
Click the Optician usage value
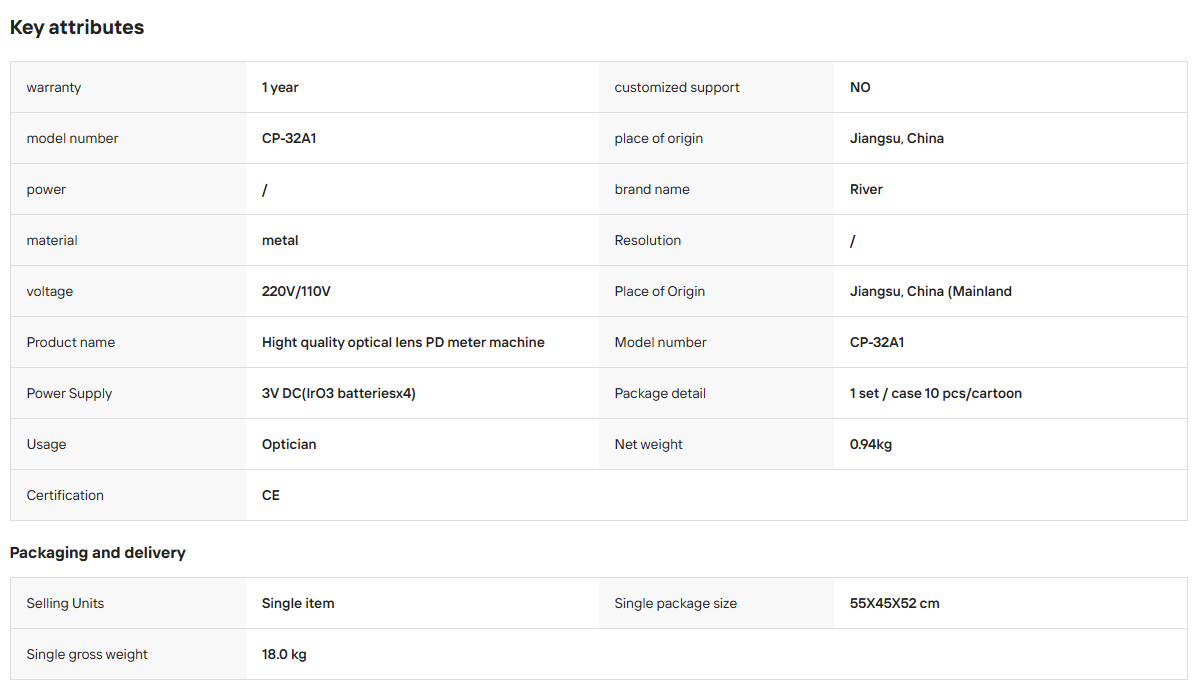click(289, 444)
